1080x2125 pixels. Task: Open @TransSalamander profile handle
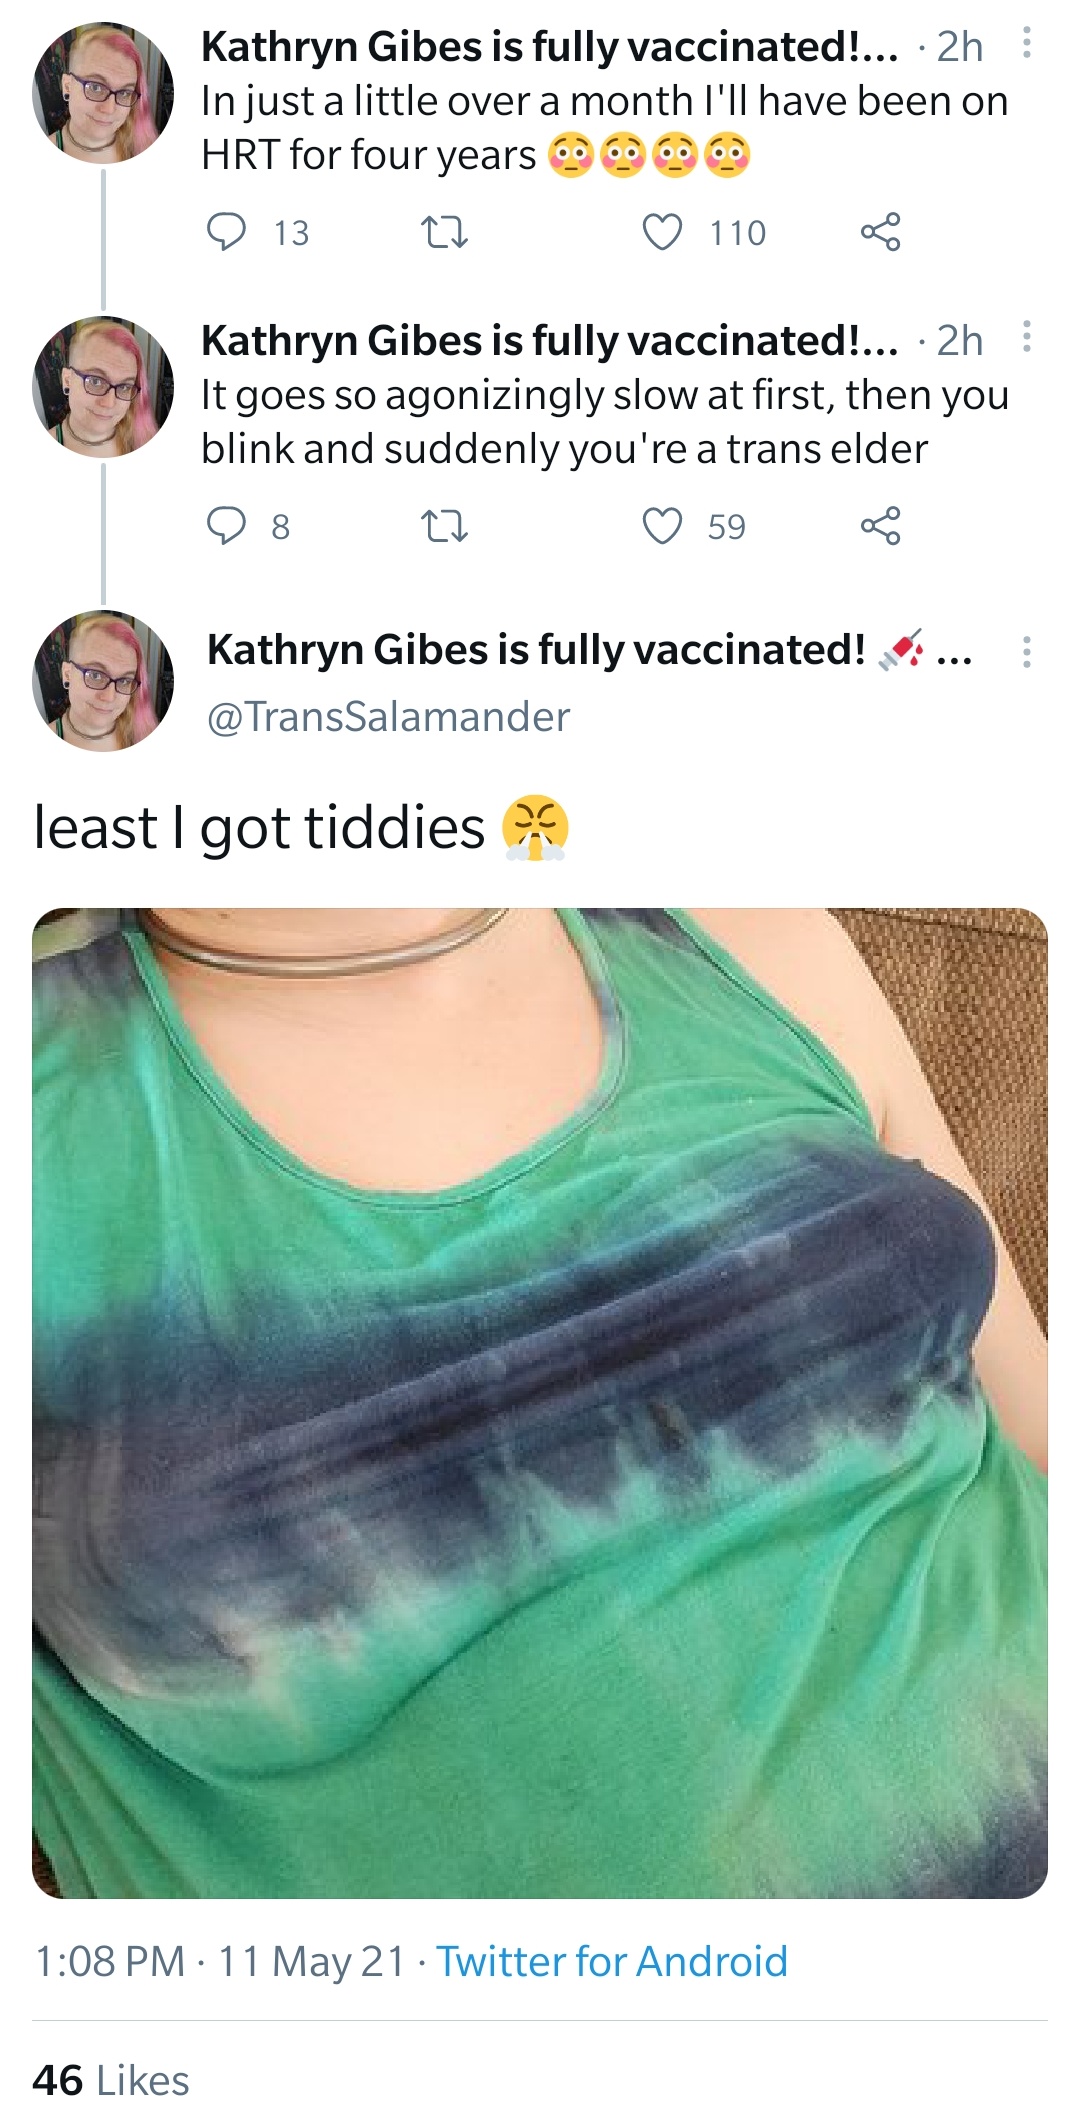coord(388,716)
